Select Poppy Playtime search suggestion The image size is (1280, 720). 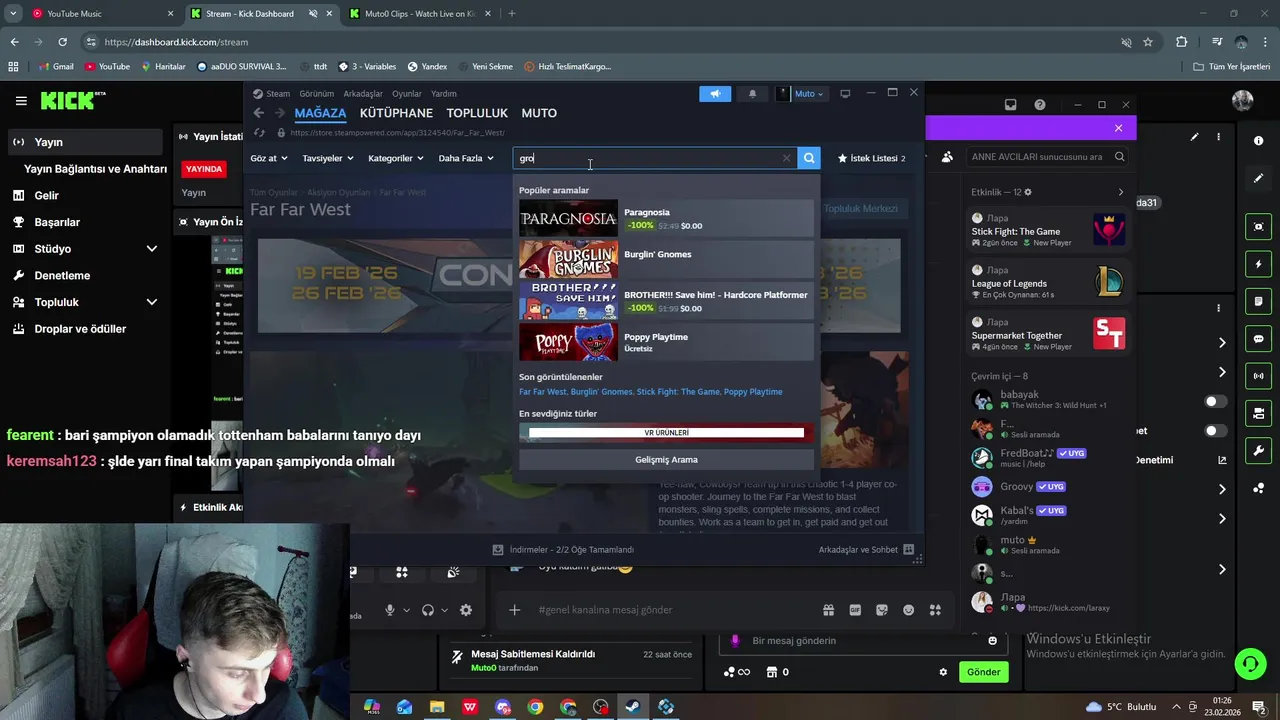(x=666, y=343)
